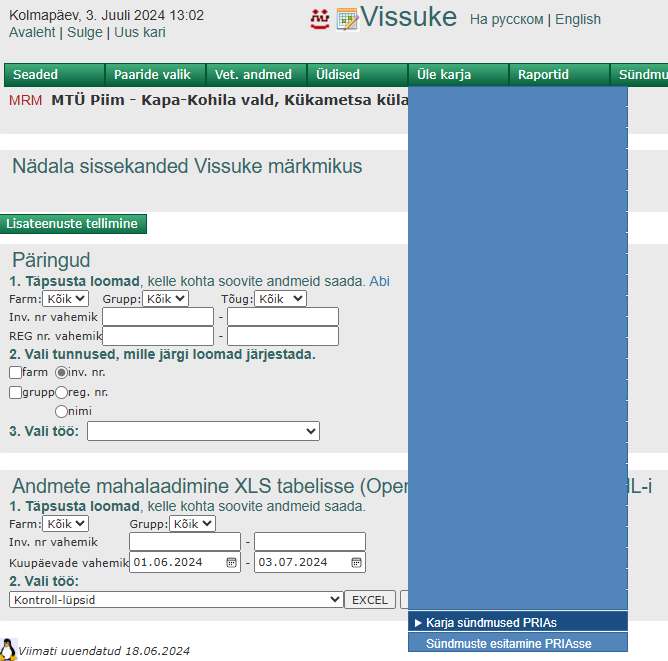Open the Üle karja menu
Image resolution: width=668 pixels, height=661 pixels.
coord(458,75)
